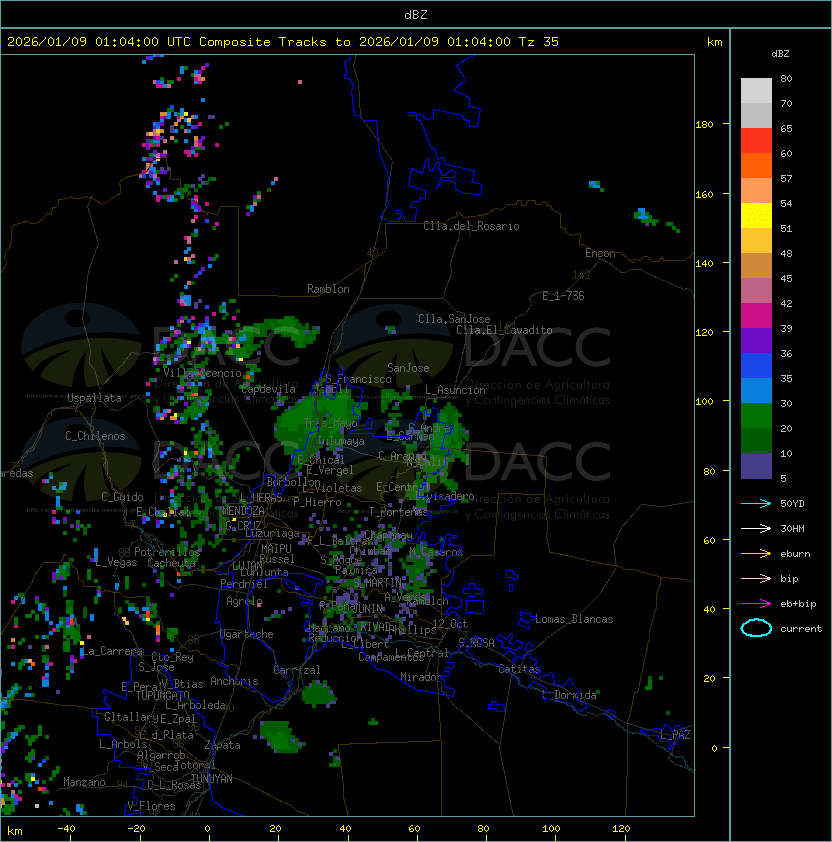Click the L_Dormida place label

(569, 695)
